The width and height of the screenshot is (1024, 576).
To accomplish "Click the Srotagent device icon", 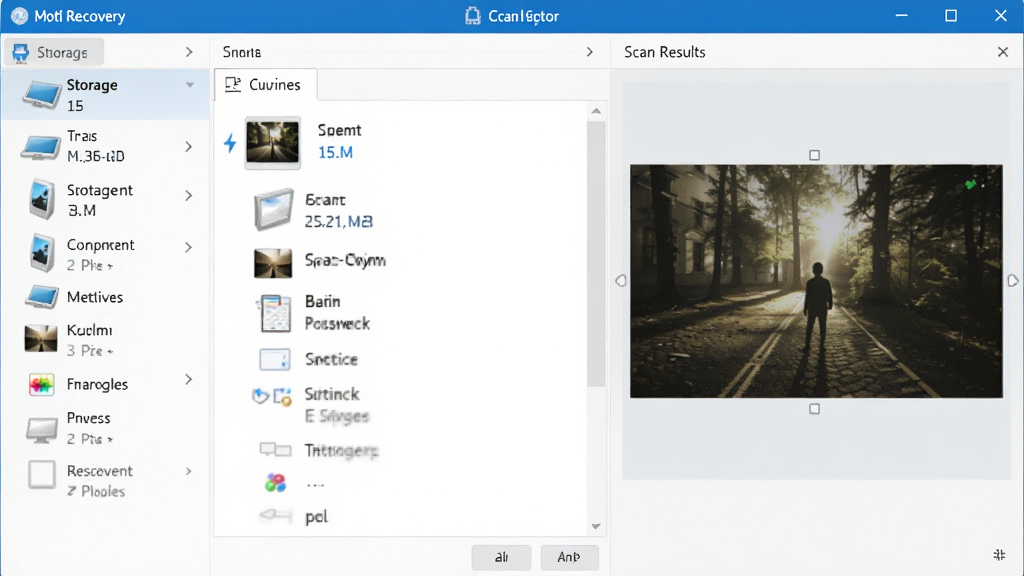I will [42, 199].
